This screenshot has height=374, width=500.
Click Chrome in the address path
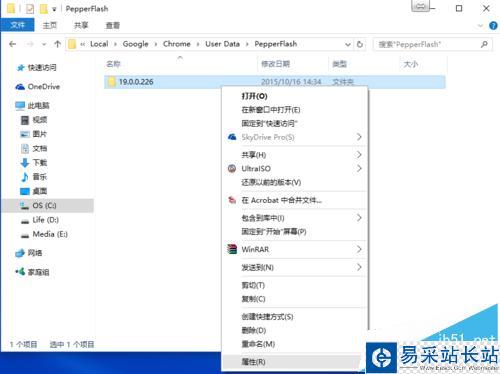pyautogui.click(x=177, y=44)
